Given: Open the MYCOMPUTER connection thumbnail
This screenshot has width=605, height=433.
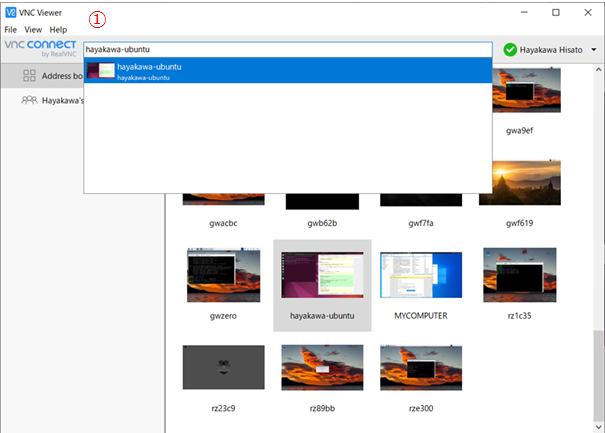Looking at the screenshot, I should [420, 275].
